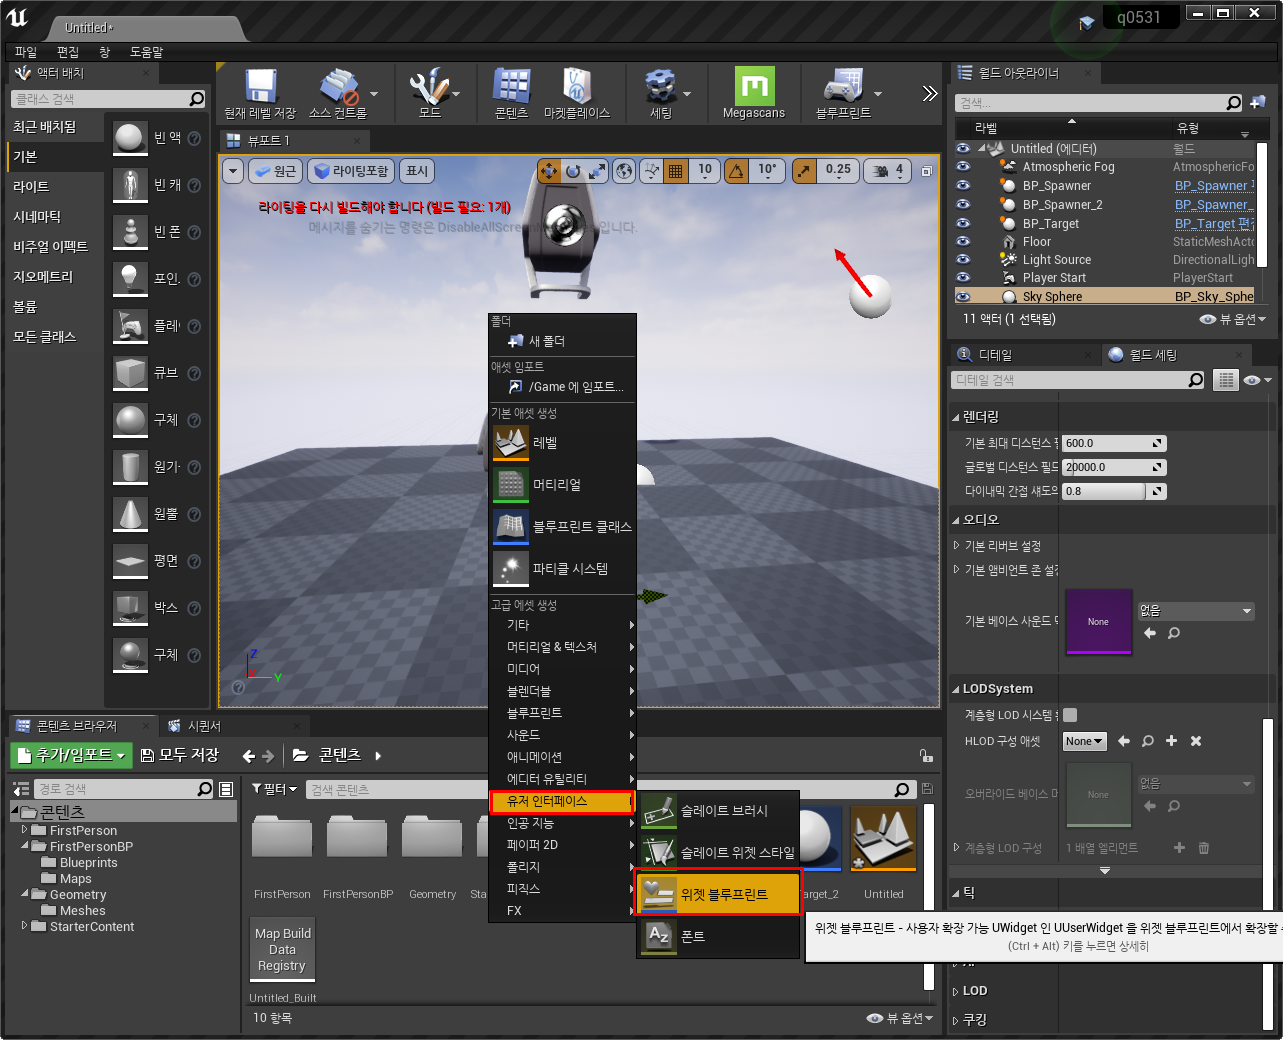The image size is (1283, 1040).
Task: Open the Untitled level thumbnail in Content Browser
Action: tap(884, 838)
